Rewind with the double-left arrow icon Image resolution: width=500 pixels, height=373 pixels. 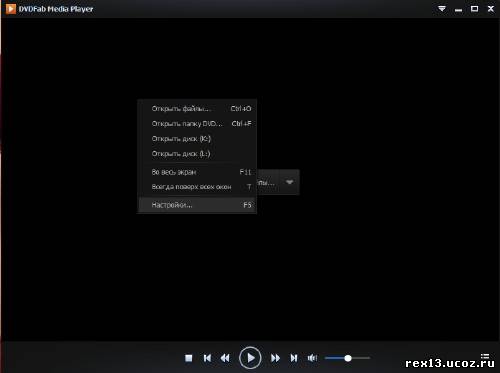pyautogui.click(x=225, y=358)
